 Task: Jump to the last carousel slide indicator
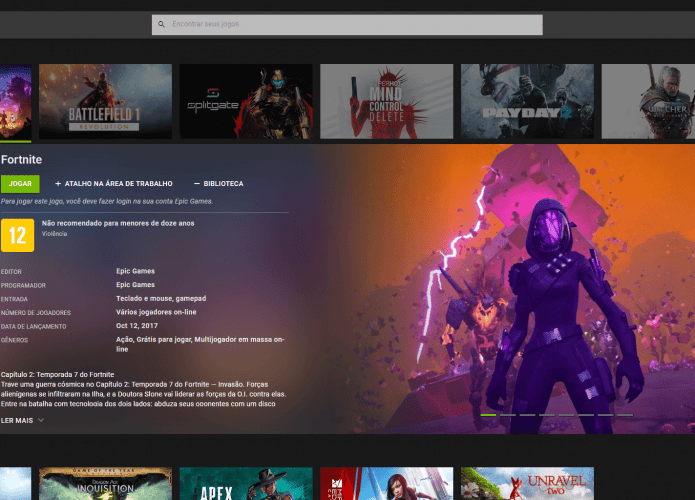625,415
